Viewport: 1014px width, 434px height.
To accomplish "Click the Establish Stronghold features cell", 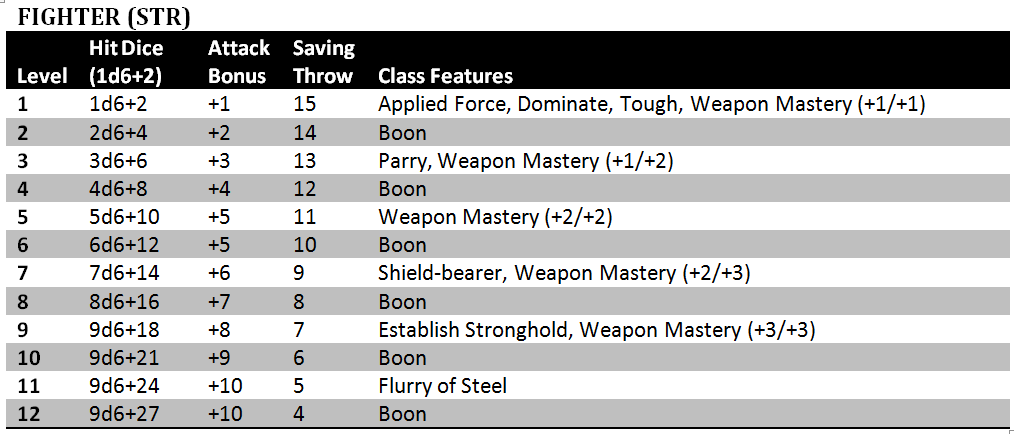I will pyautogui.click(x=597, y=331).
